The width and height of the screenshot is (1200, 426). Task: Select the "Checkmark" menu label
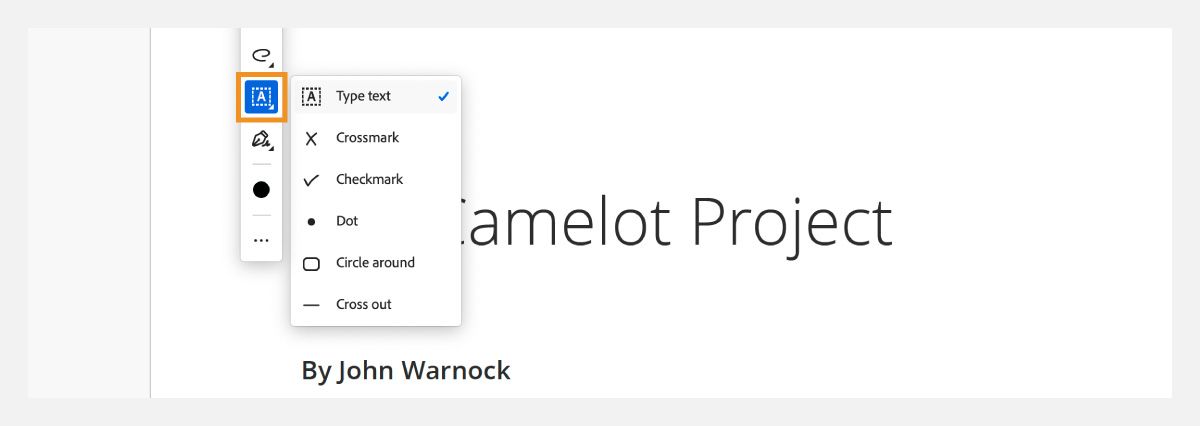[369, 180]
